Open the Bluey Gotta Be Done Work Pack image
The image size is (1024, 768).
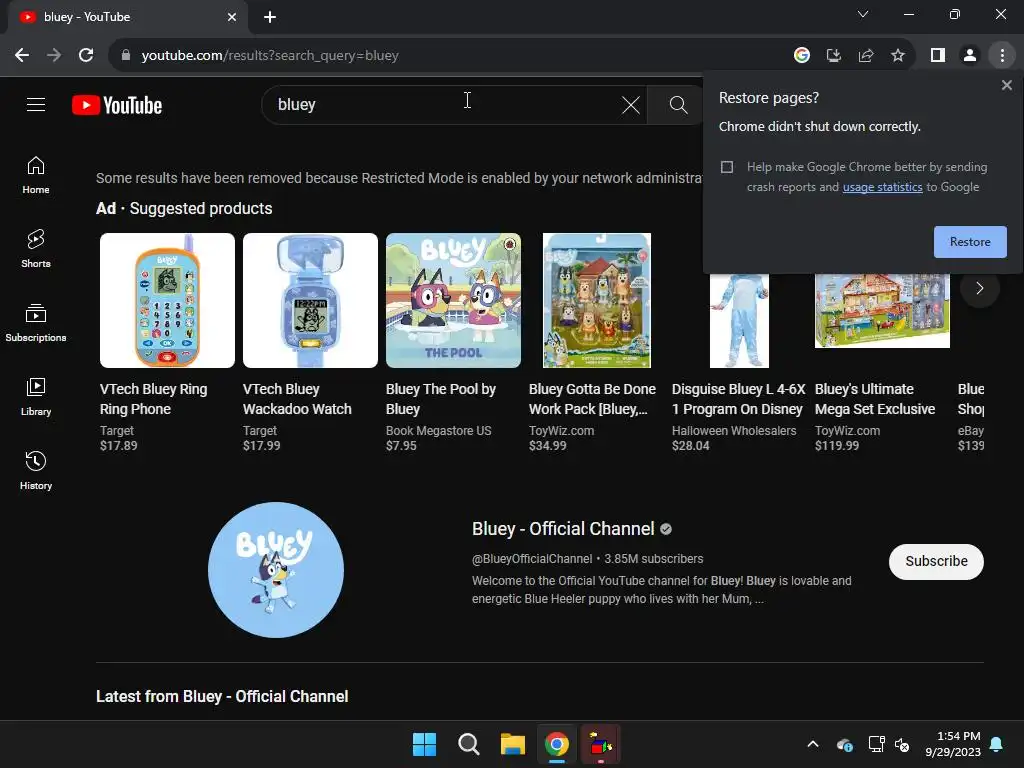click(596, 300)
